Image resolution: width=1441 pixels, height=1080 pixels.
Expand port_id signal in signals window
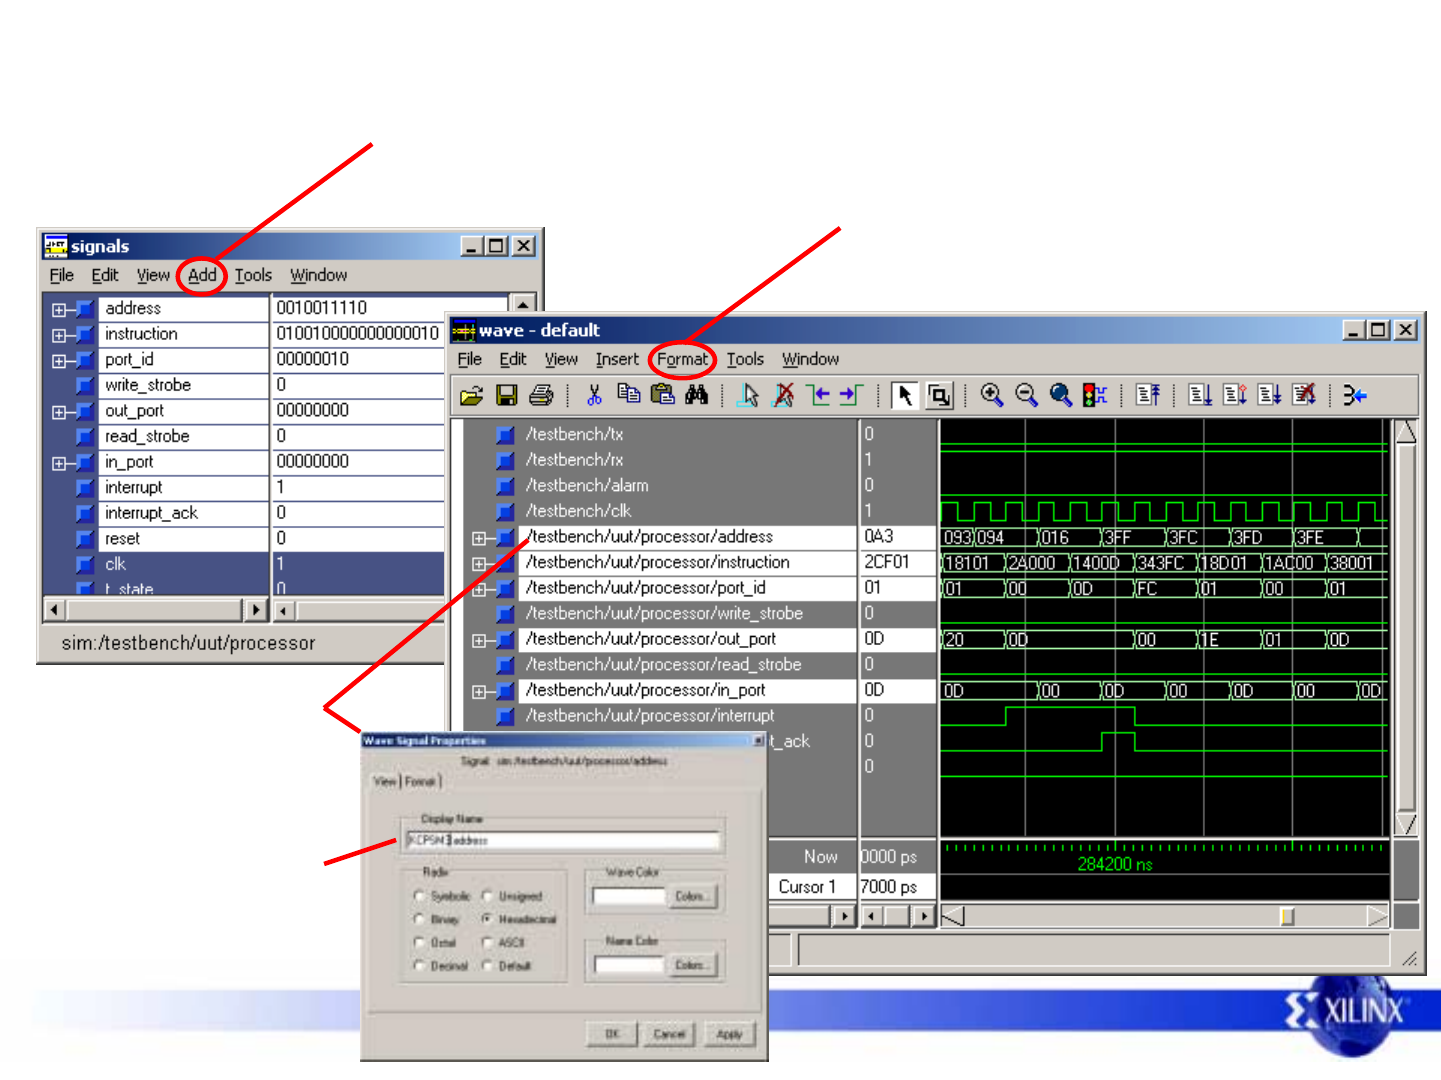(59, 361)
